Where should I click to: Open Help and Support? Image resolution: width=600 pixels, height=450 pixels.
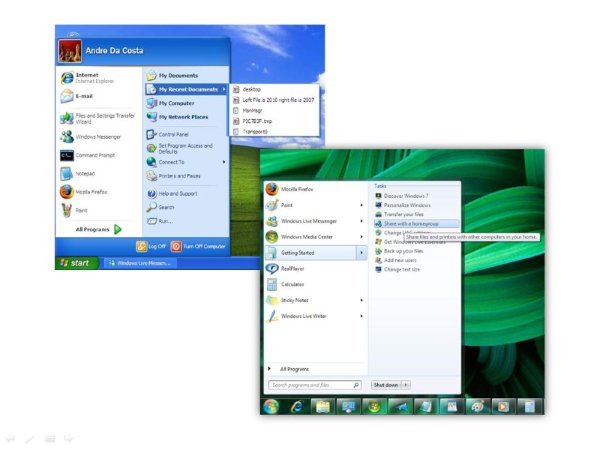pos(172,194)
